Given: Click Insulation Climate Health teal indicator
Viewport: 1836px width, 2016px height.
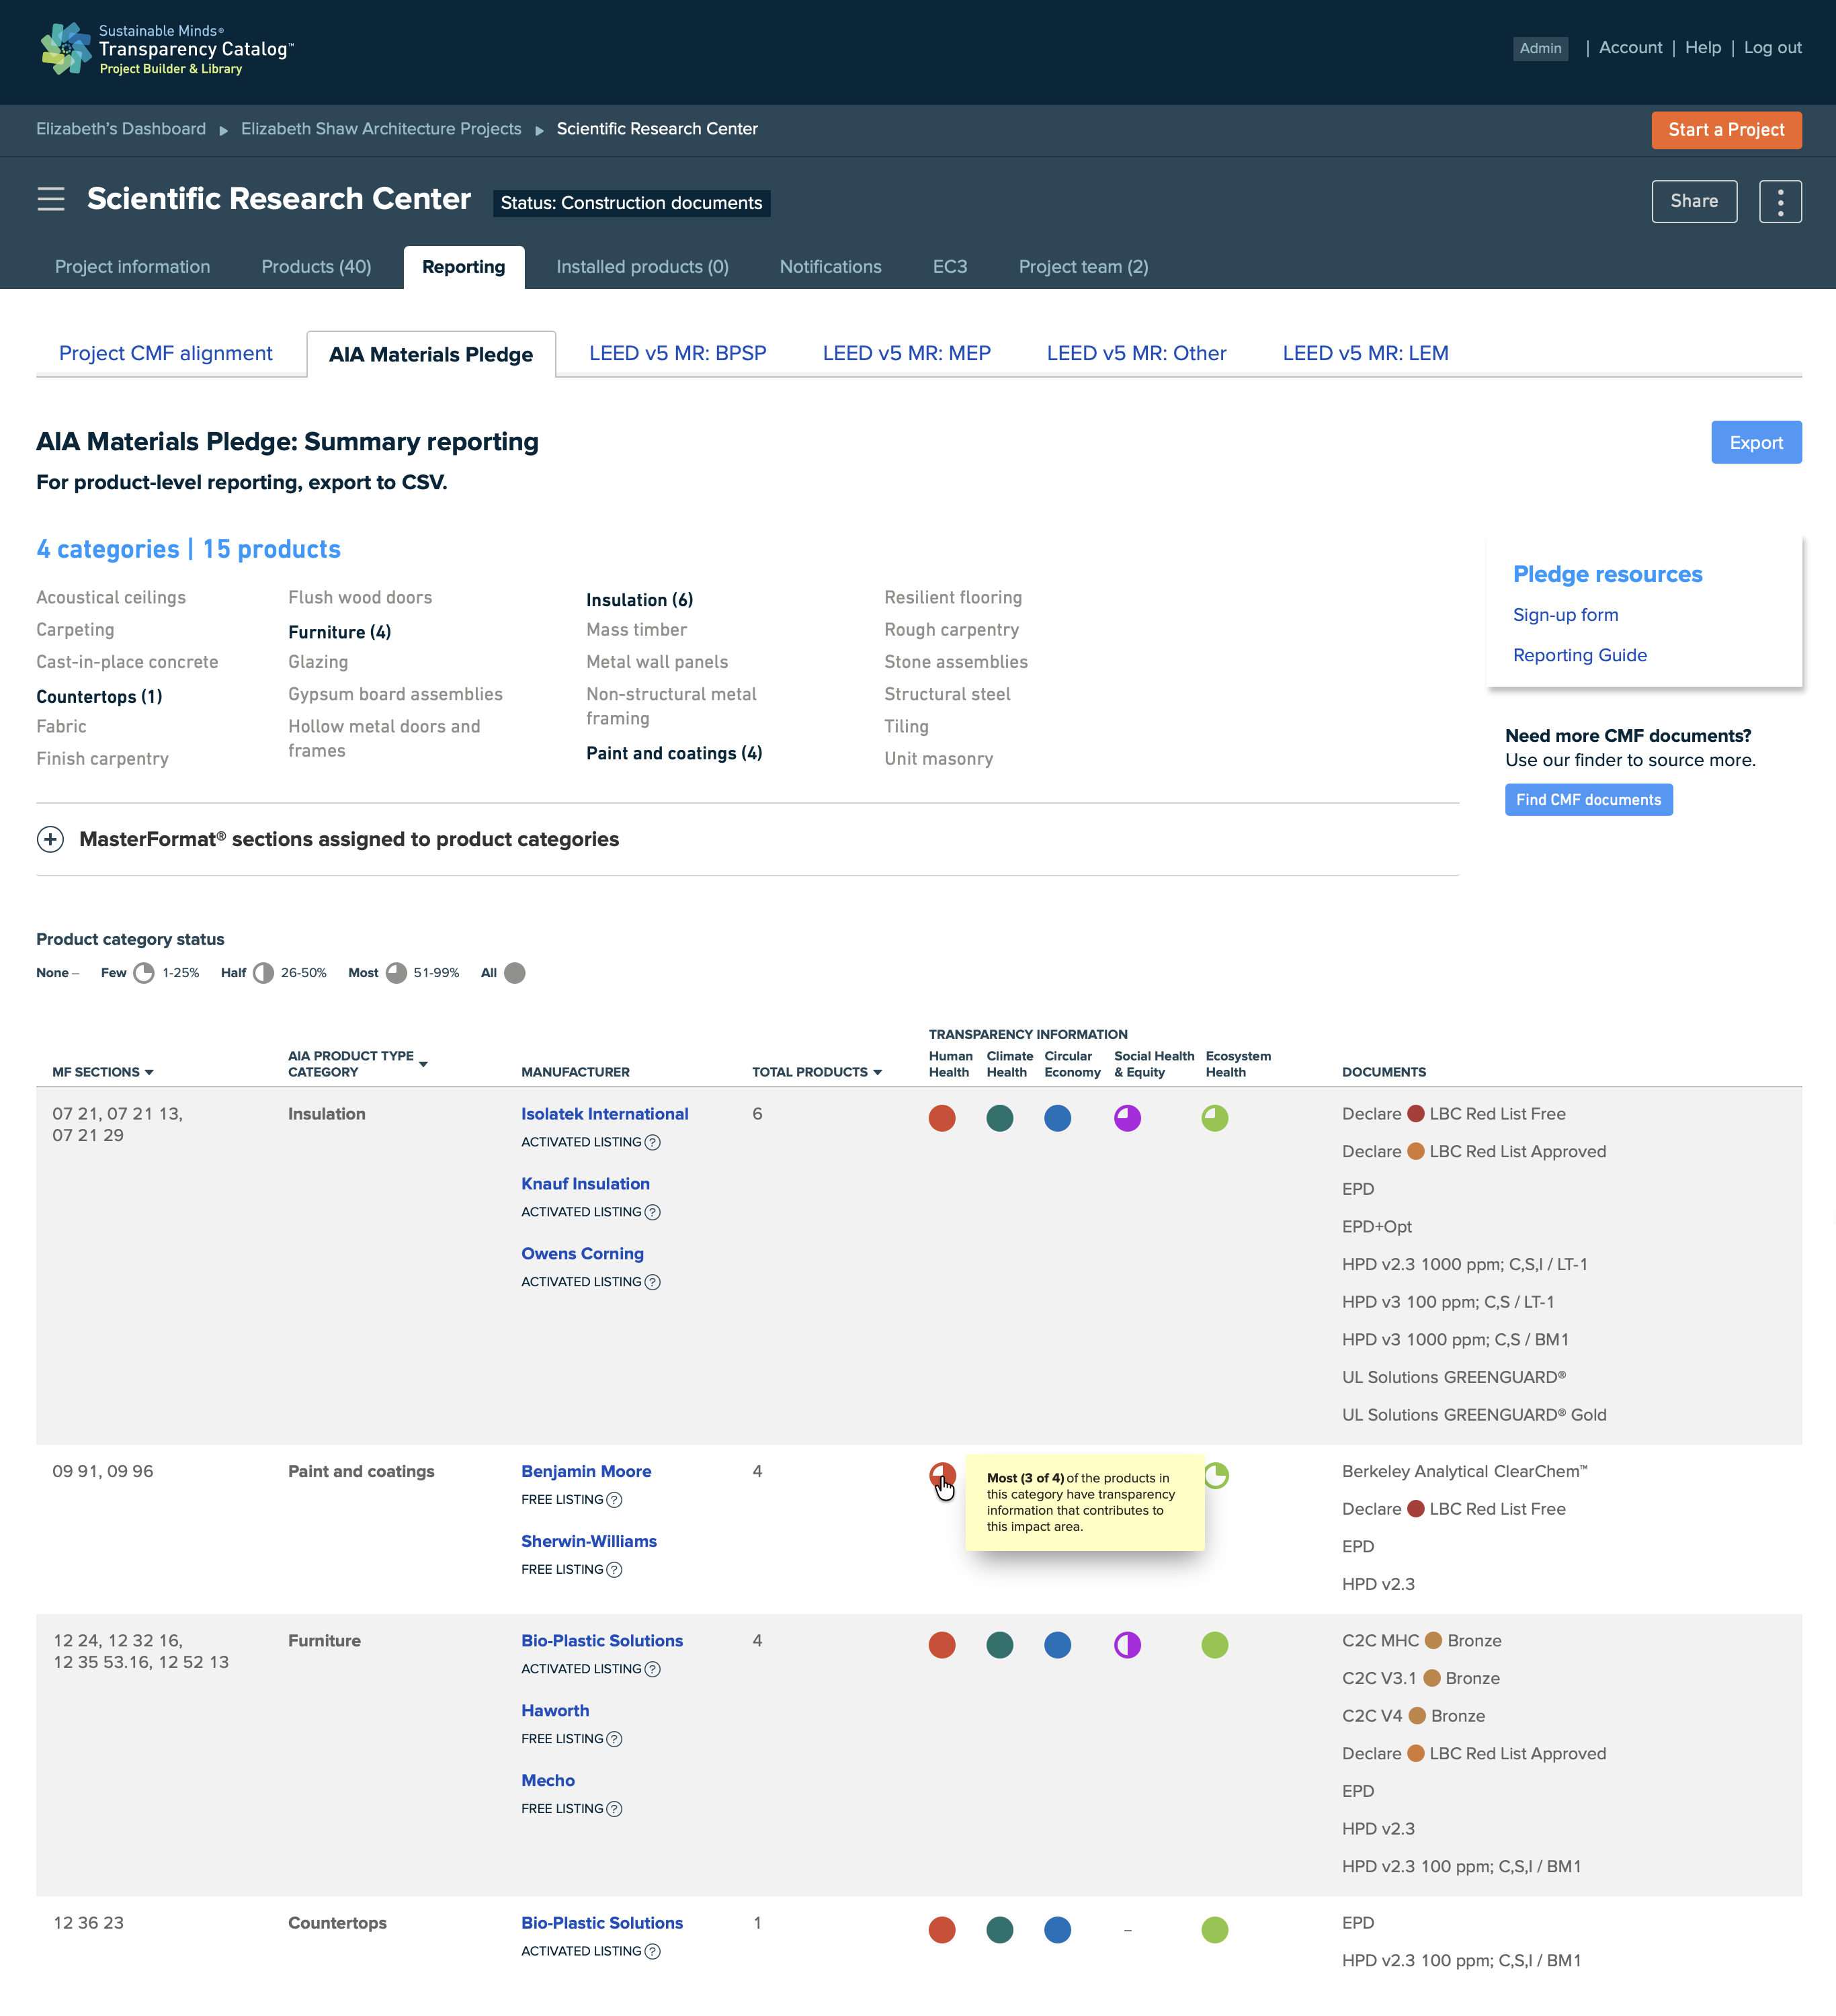Looking at the screenshot, I should pos(1000,1118).
